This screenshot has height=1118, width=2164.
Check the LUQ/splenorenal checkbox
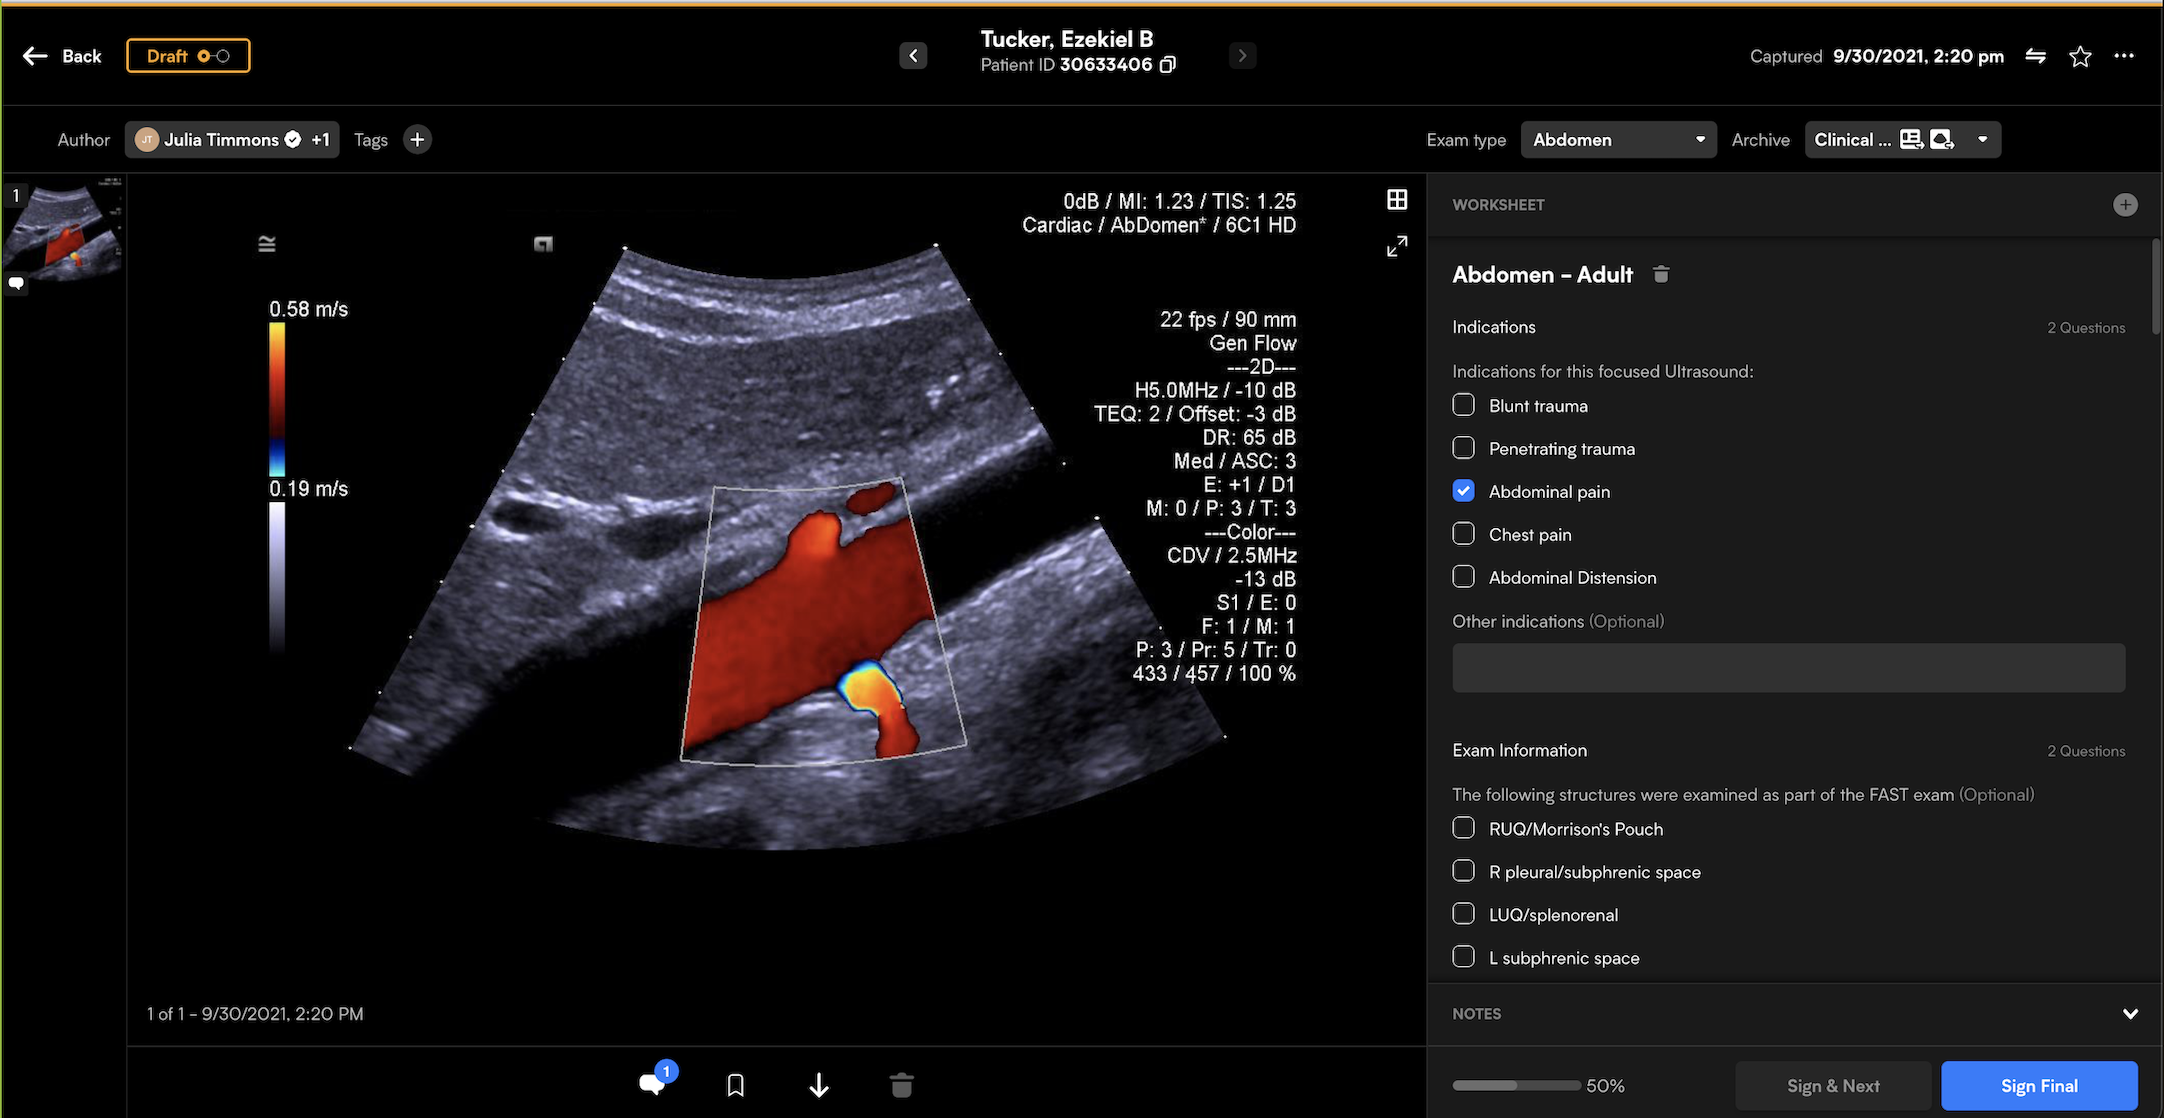tap(1463, 914)
